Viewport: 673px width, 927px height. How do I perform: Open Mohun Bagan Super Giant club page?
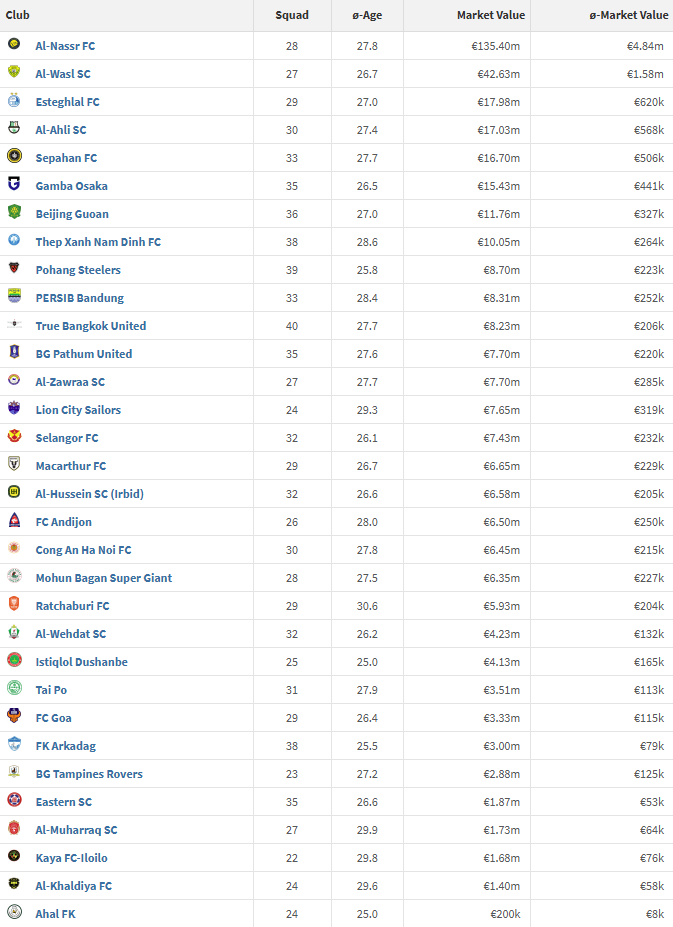pyautogui.click(x=103, y=578)
